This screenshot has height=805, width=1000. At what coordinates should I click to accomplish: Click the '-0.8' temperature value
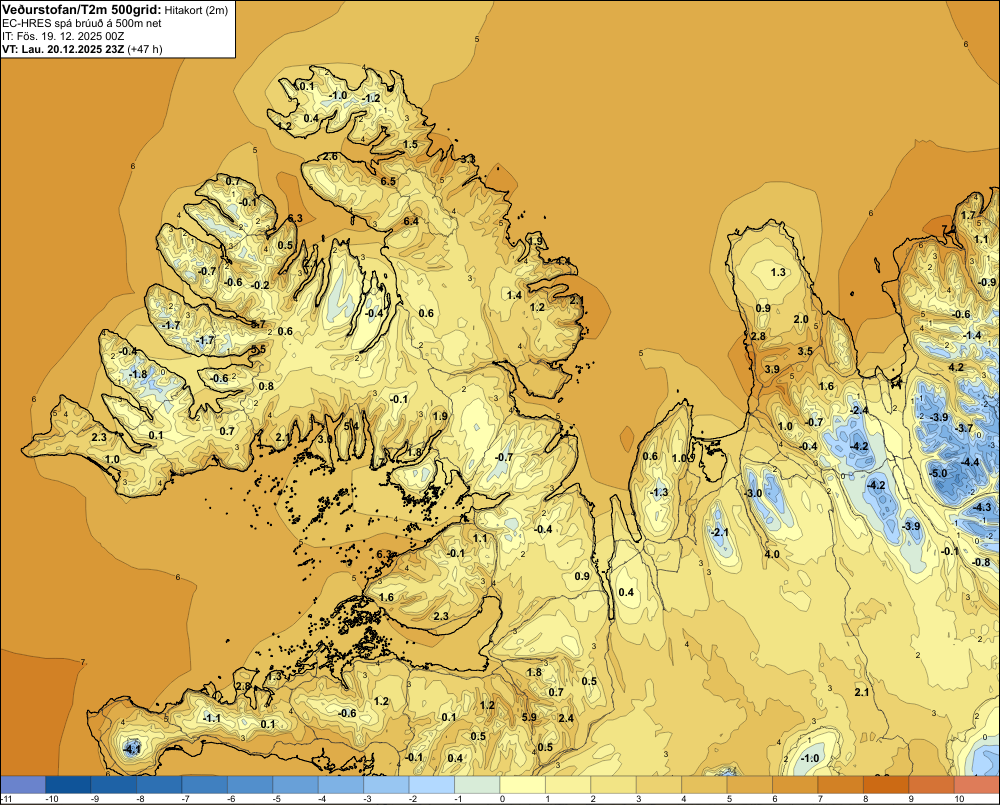point(981,562)
